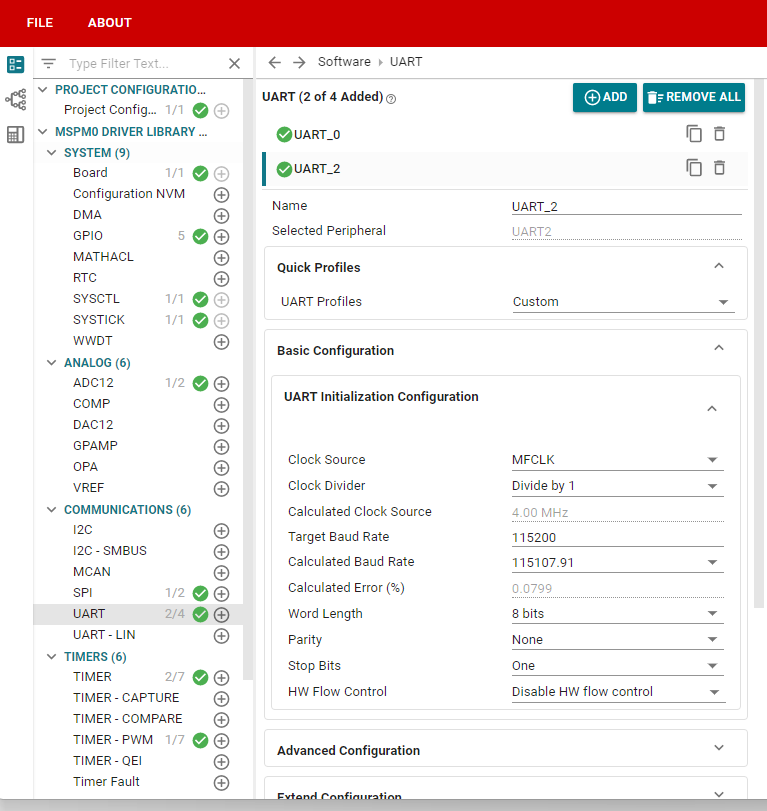Click the ADD button
This screenshot has width=767, height=811.
point(605,97)
